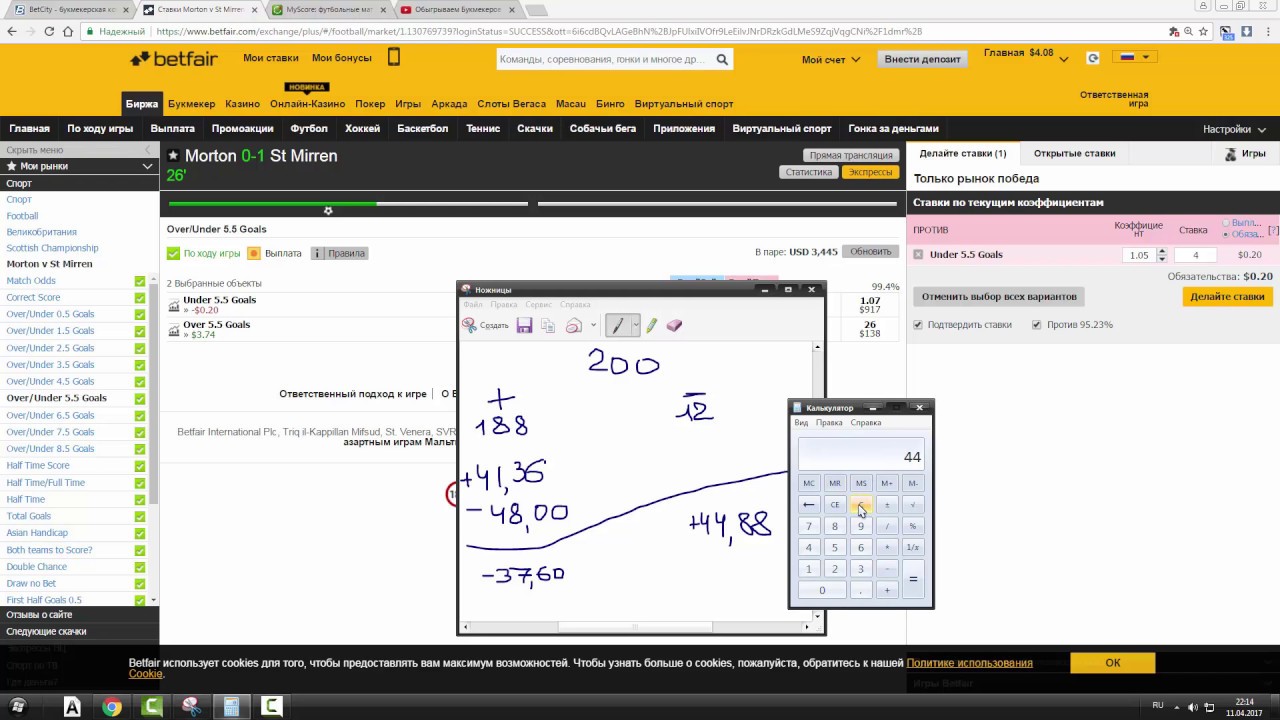Open the Pen options dropdown arrow
This screenshot has height=720, width=1280.
click(635, 326)
